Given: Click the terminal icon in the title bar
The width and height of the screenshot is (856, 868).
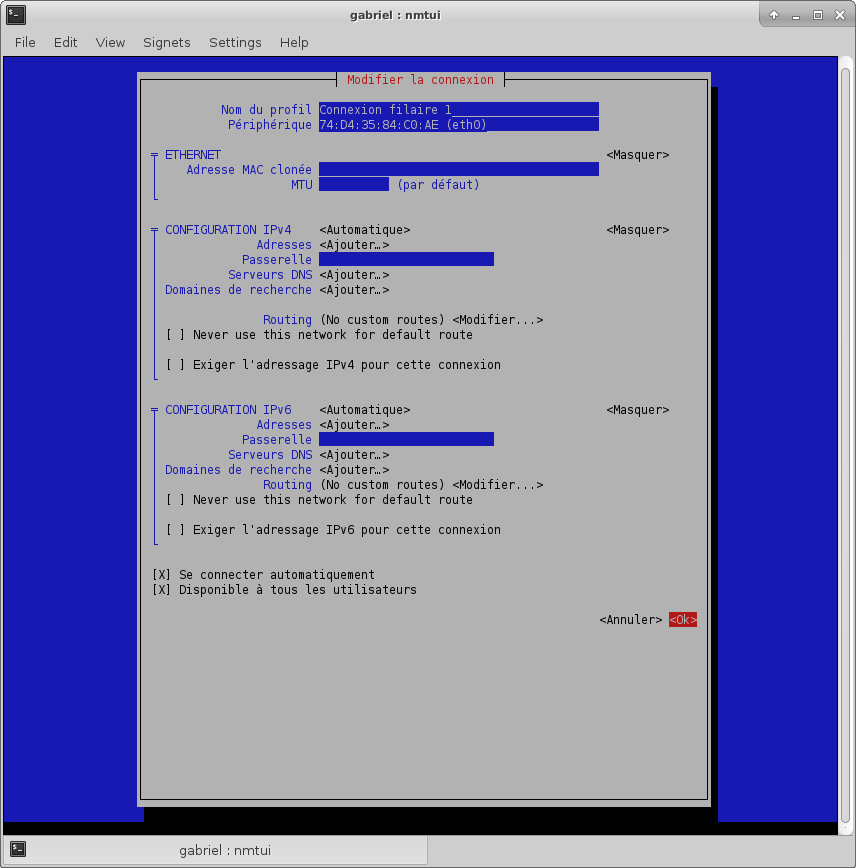Looking at the screenshot, I should pyautogui.click(x=16, y=15).
